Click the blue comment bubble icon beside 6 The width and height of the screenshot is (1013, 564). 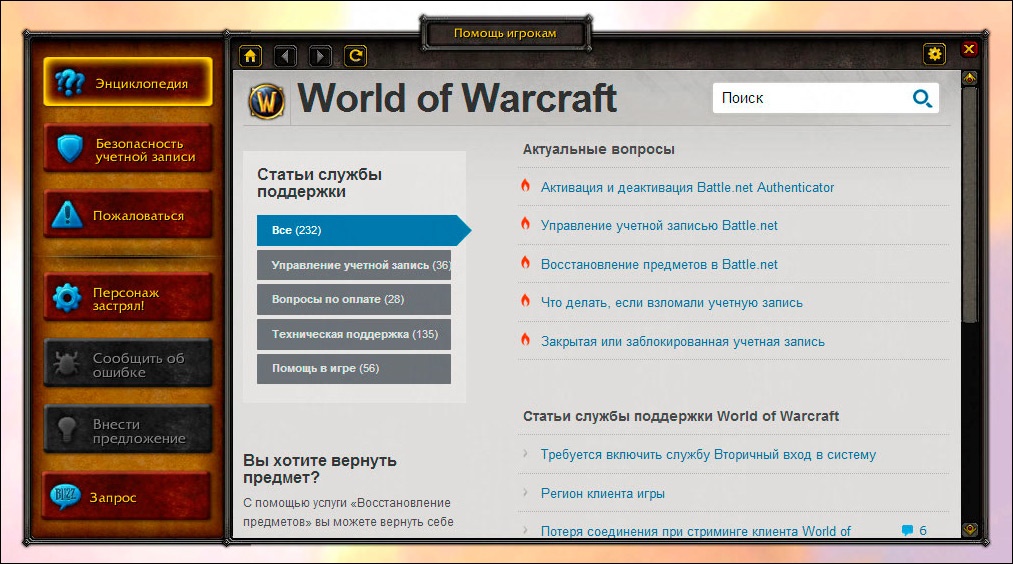[x=907, y=530]
